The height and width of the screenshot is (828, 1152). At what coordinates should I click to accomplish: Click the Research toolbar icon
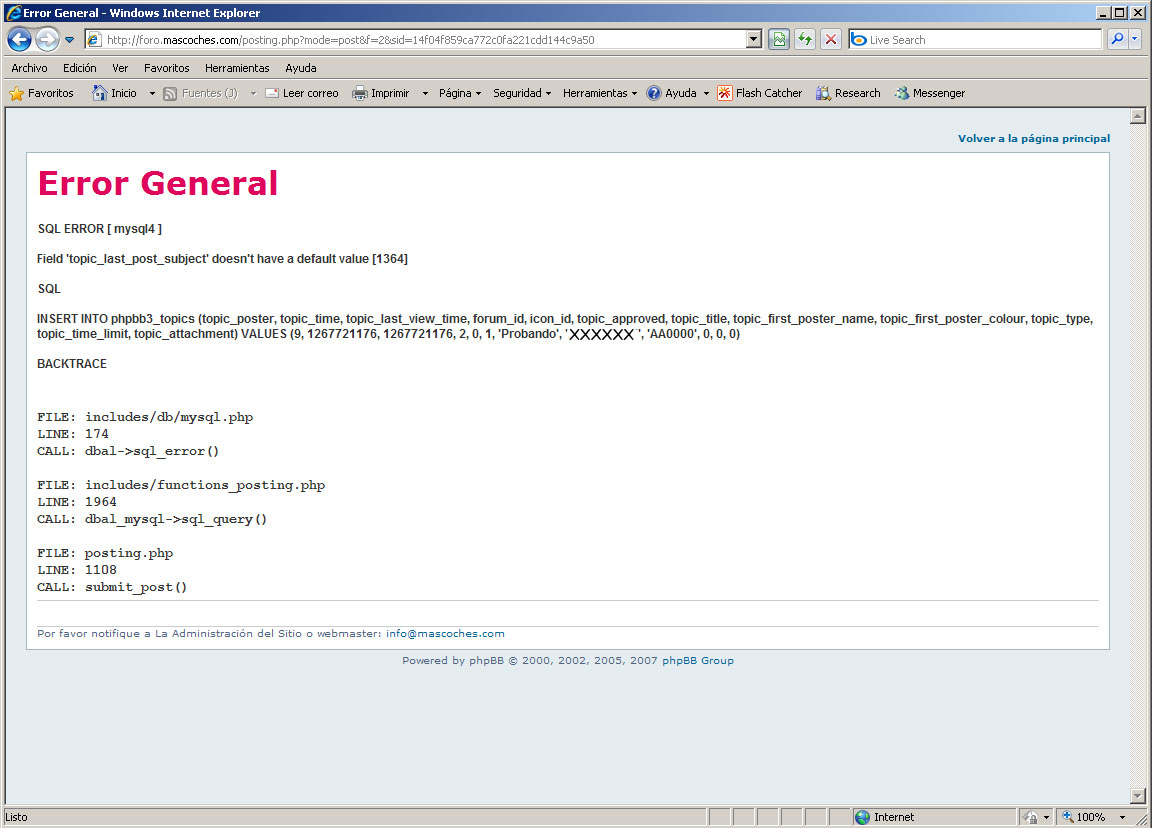[x=824, y=93]
